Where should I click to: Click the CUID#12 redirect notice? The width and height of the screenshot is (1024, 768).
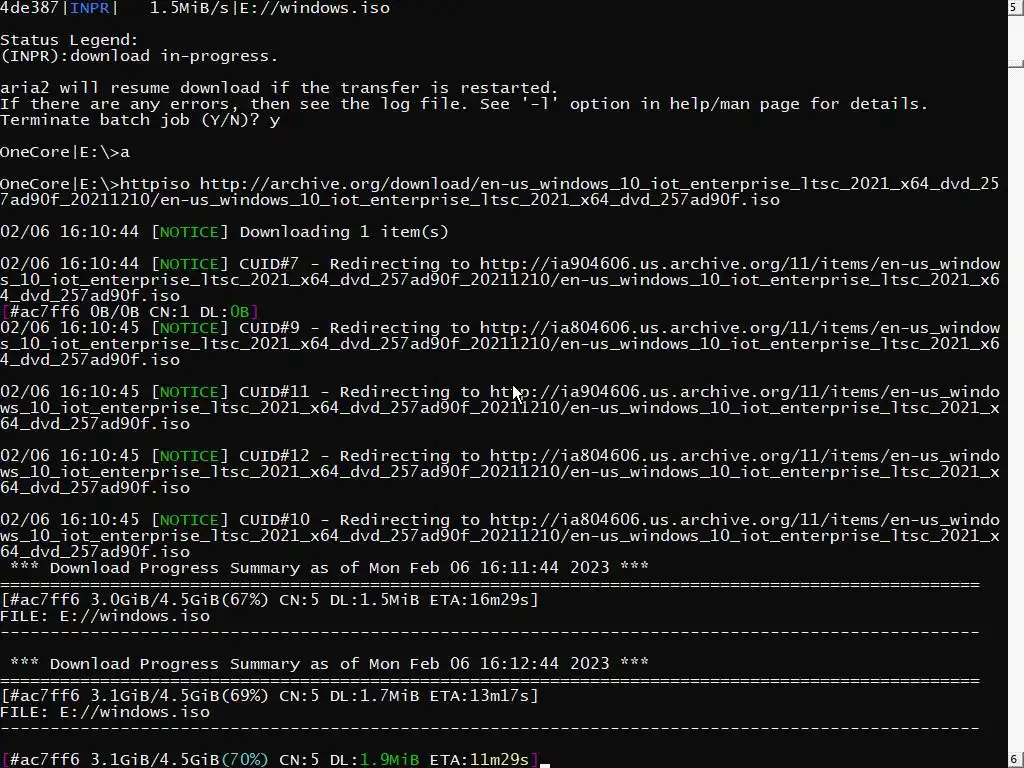click(500, 472)
